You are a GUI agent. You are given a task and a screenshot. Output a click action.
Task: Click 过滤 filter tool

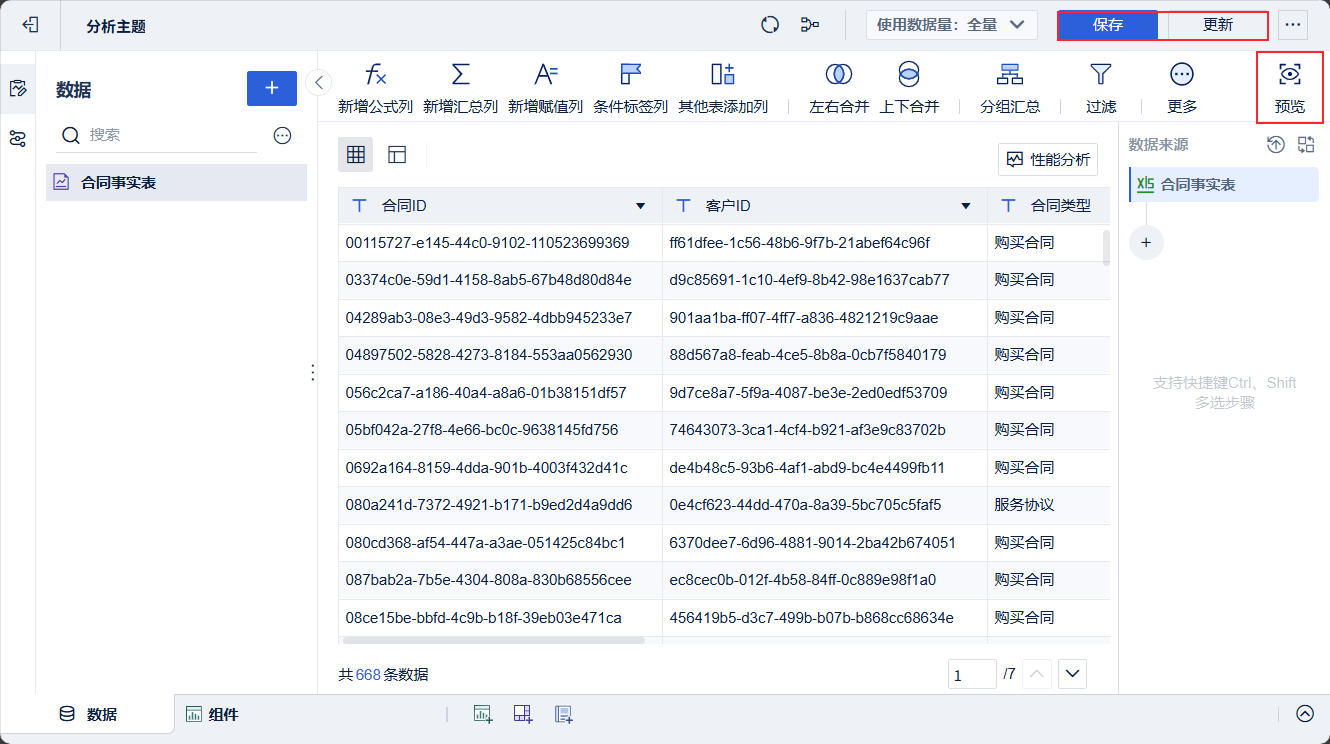click(x=1101, y=88)
